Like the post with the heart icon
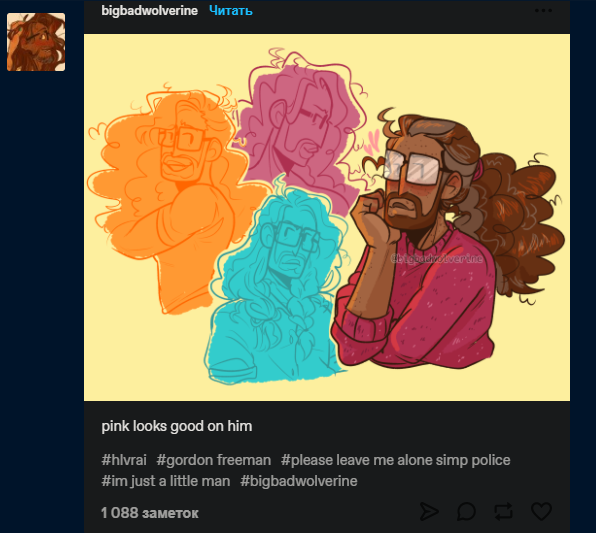Screen dimensions: 596x533 541,511
